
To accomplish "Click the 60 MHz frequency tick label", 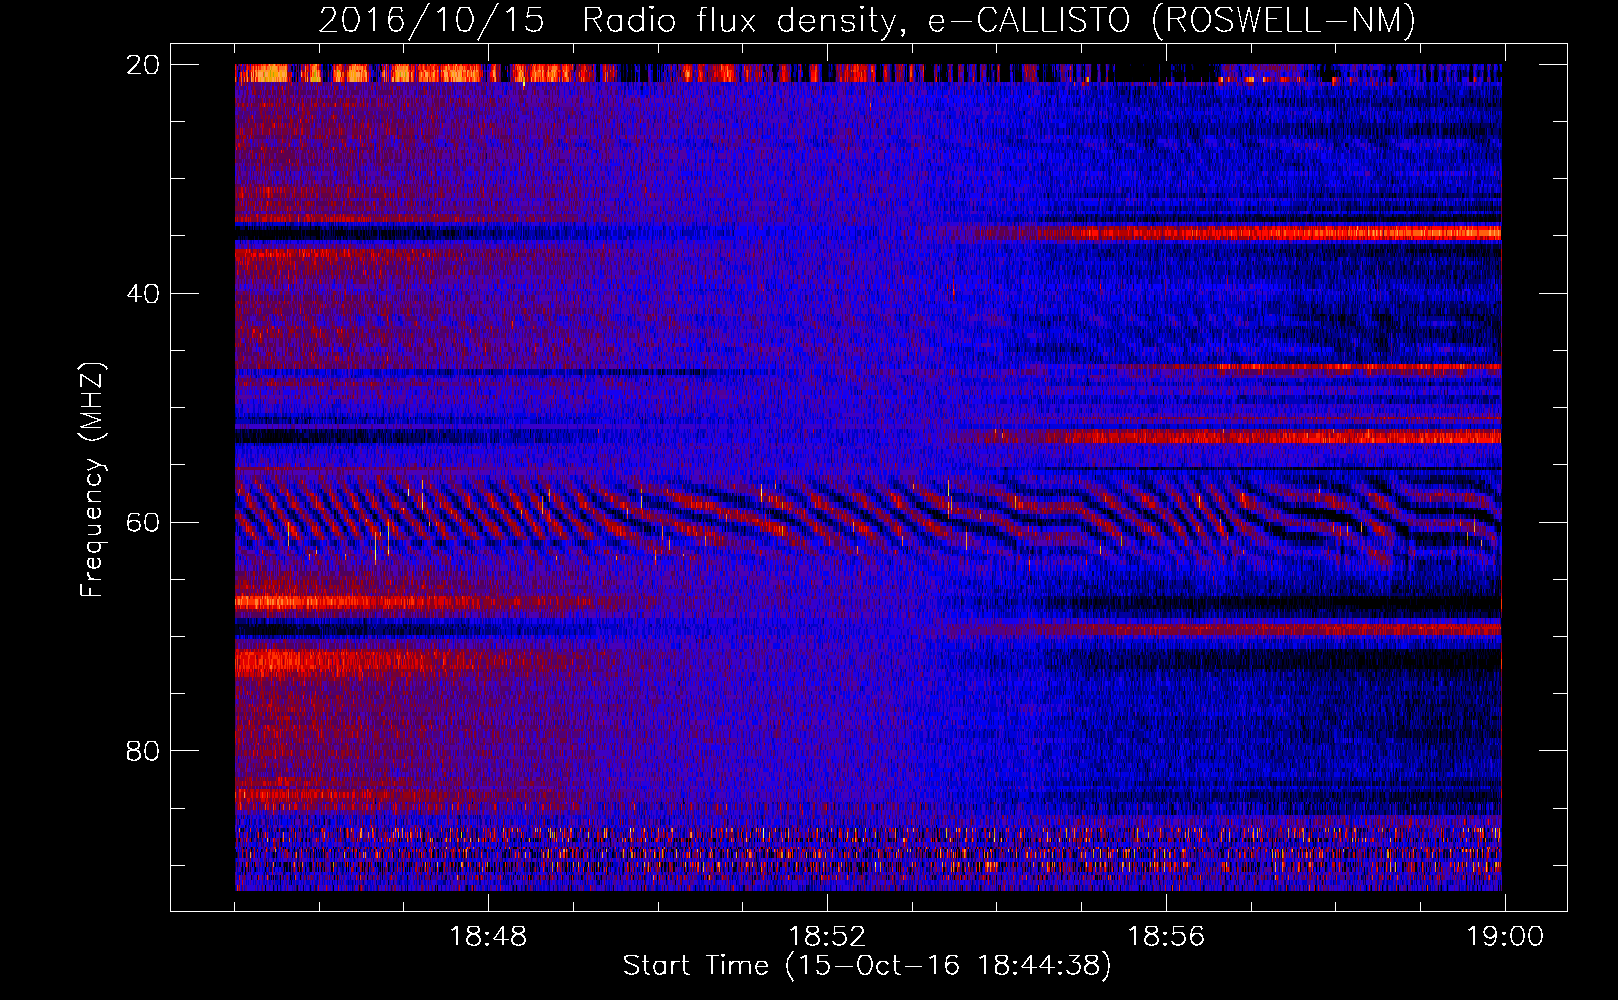I will (143, 523).
